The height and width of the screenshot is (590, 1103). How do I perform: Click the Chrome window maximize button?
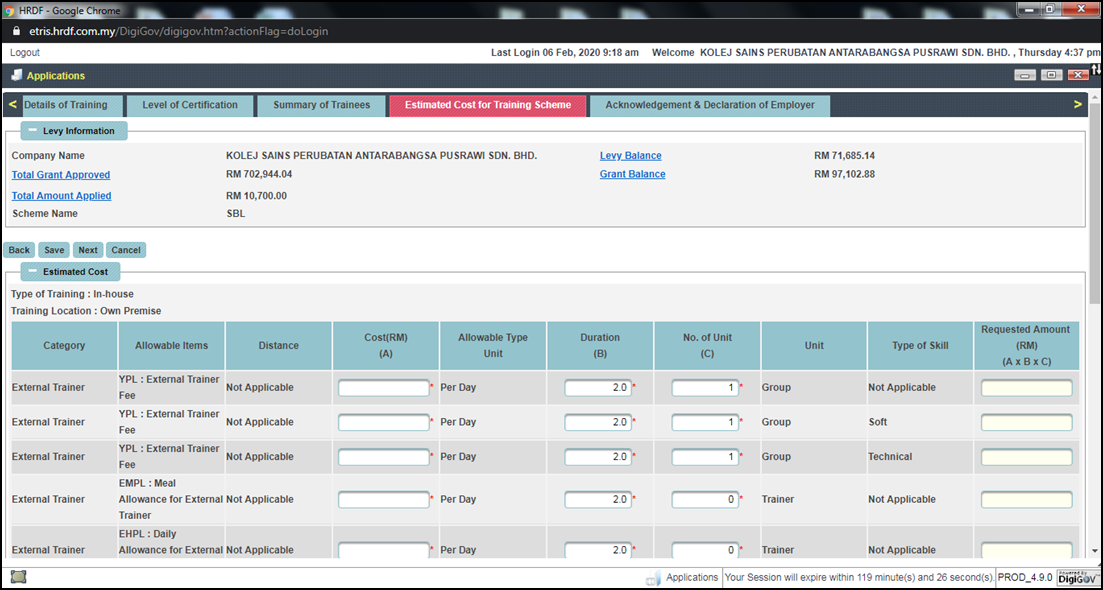1050,8
